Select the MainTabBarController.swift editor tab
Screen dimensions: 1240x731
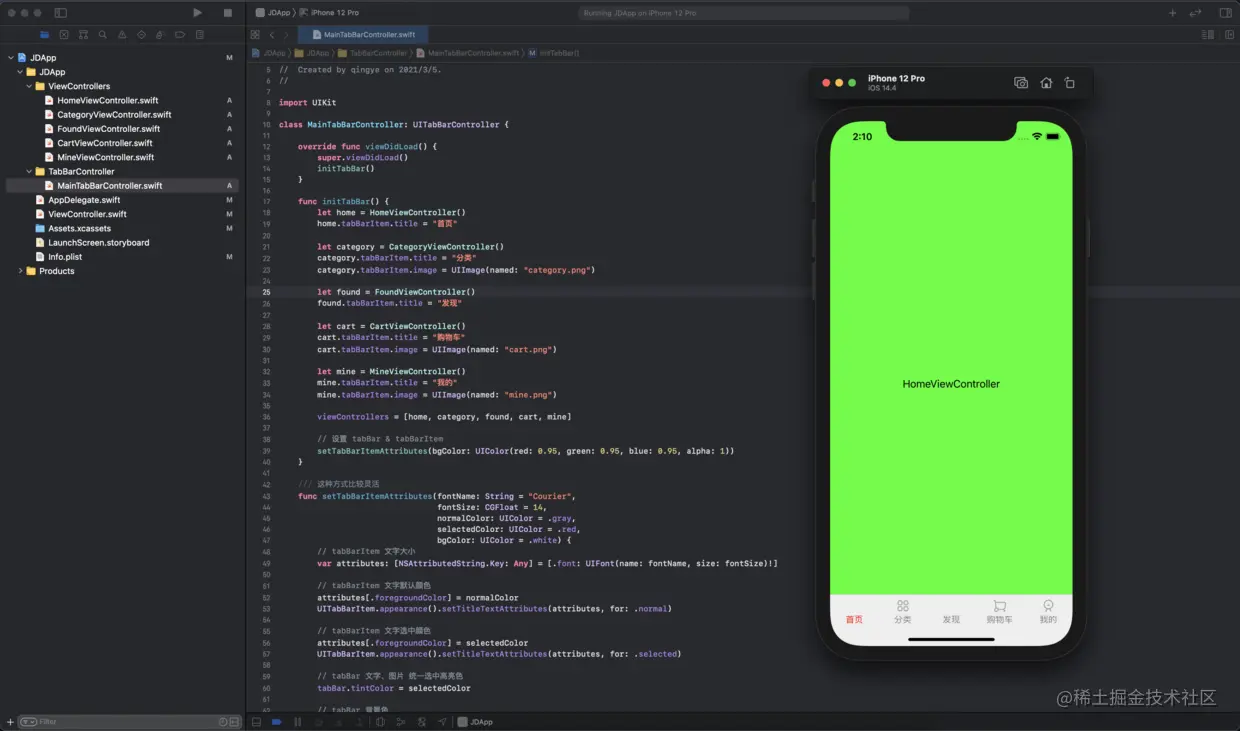[363, 35]
